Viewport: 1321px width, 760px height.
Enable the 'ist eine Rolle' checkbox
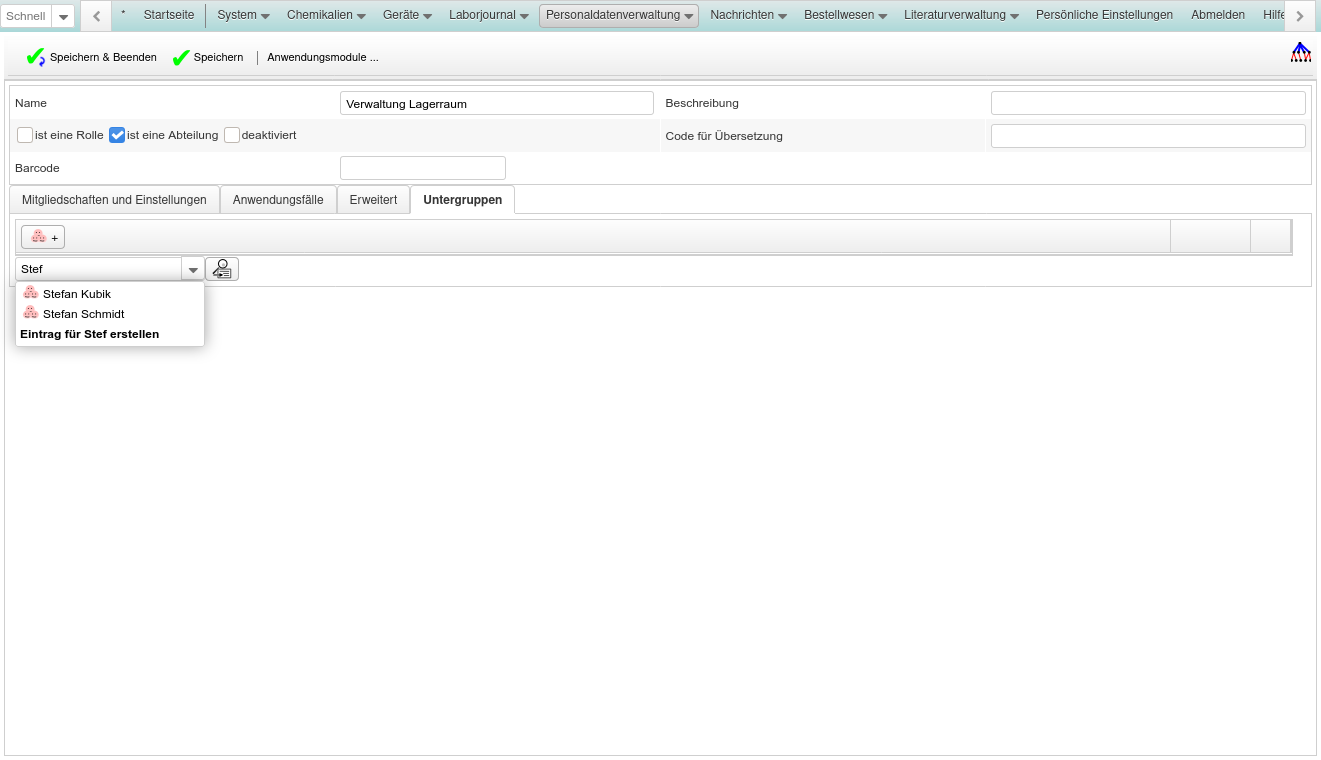(x=25, y=135)
